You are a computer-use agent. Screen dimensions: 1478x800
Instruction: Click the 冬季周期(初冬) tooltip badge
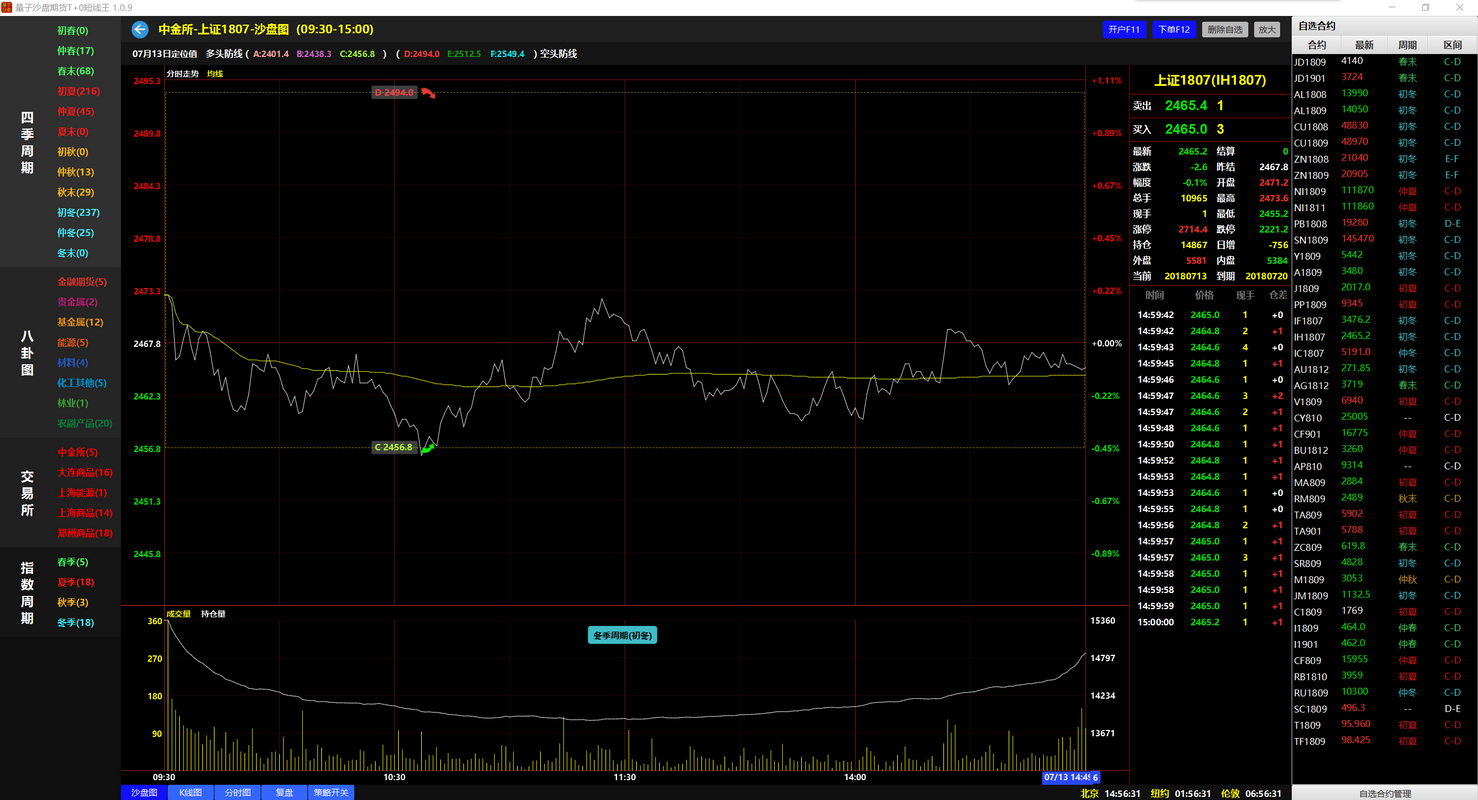coord(622,635)
